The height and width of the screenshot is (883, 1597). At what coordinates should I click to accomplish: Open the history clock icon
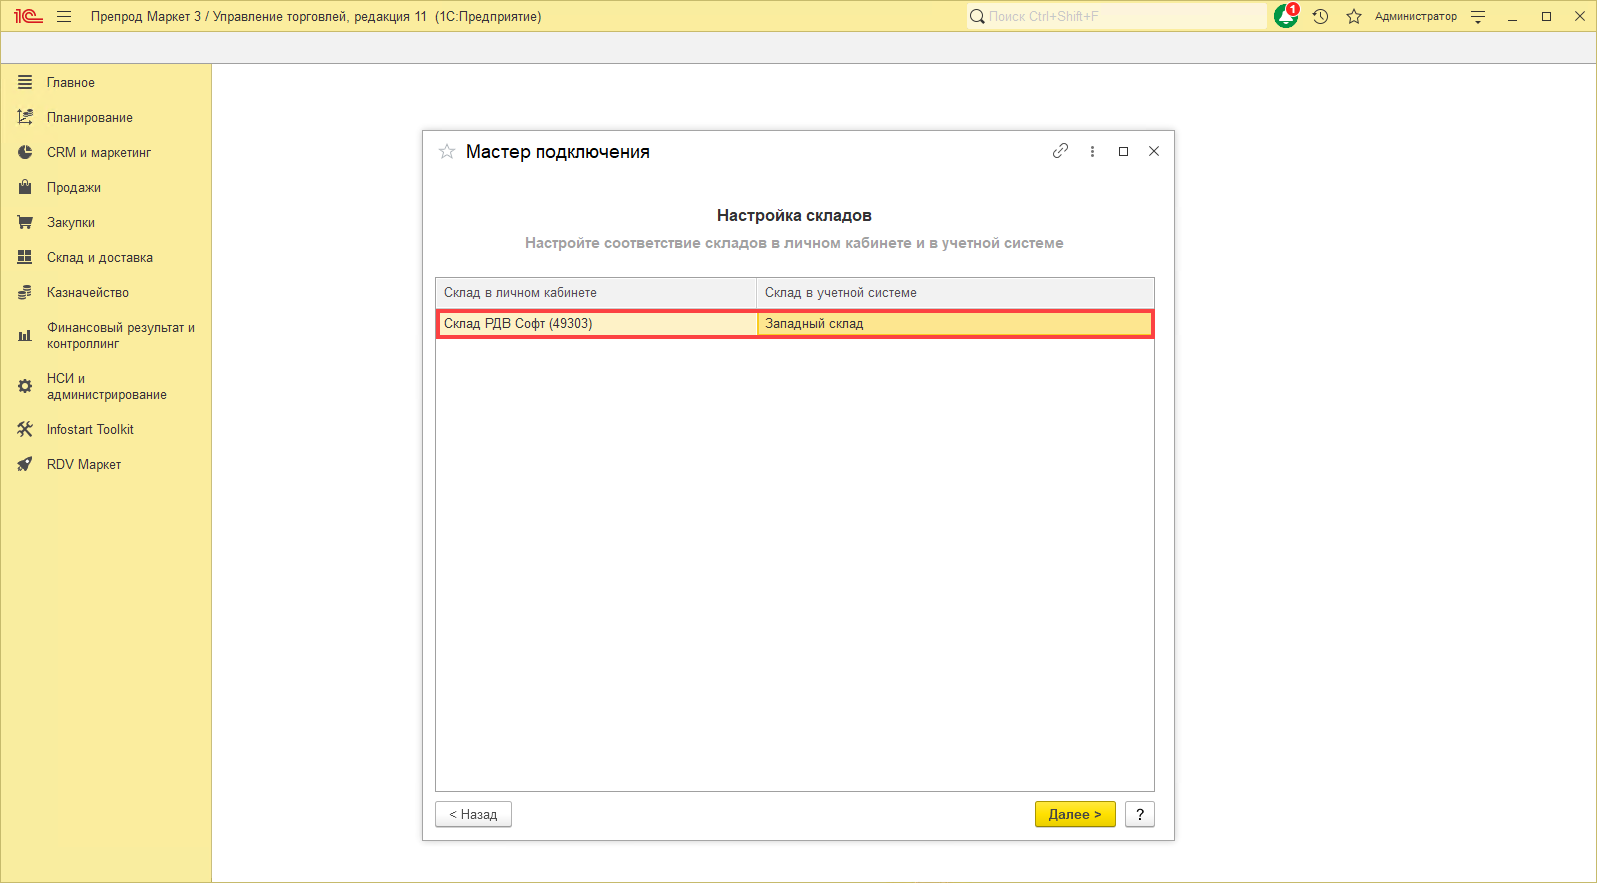coord(1320,16)
